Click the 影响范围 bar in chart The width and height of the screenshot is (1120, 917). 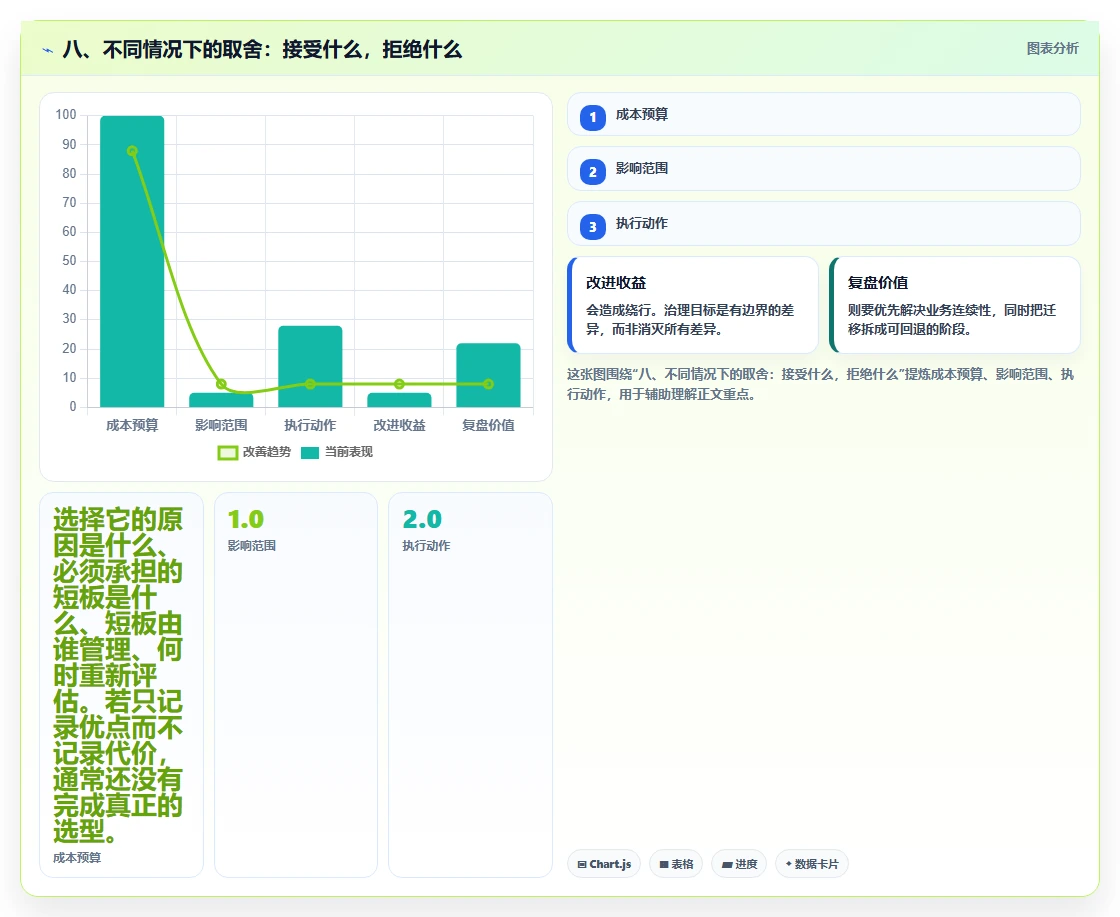coord(221,400)
